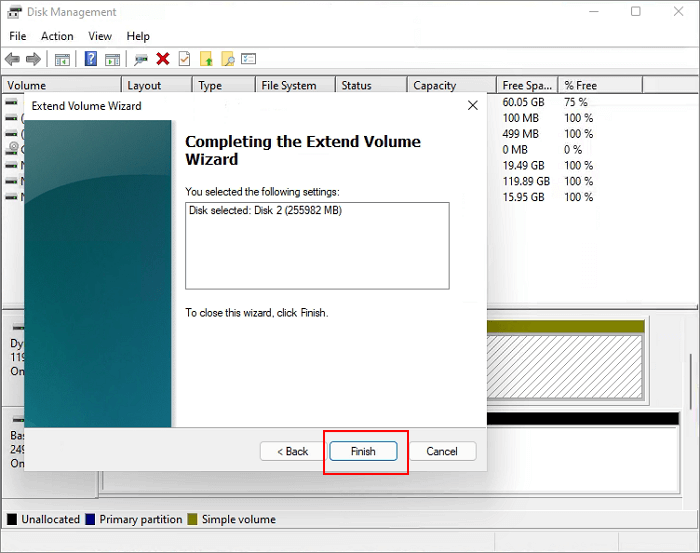Click the Properties checkmark page icon
The height and width of the screenshot is (553, 700).
tap(184, 60)
